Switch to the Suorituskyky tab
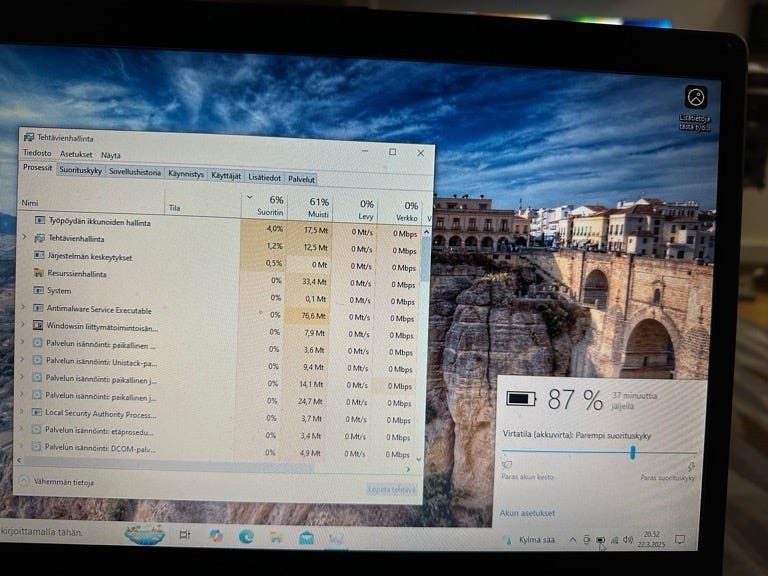 [x=80, y=170]
